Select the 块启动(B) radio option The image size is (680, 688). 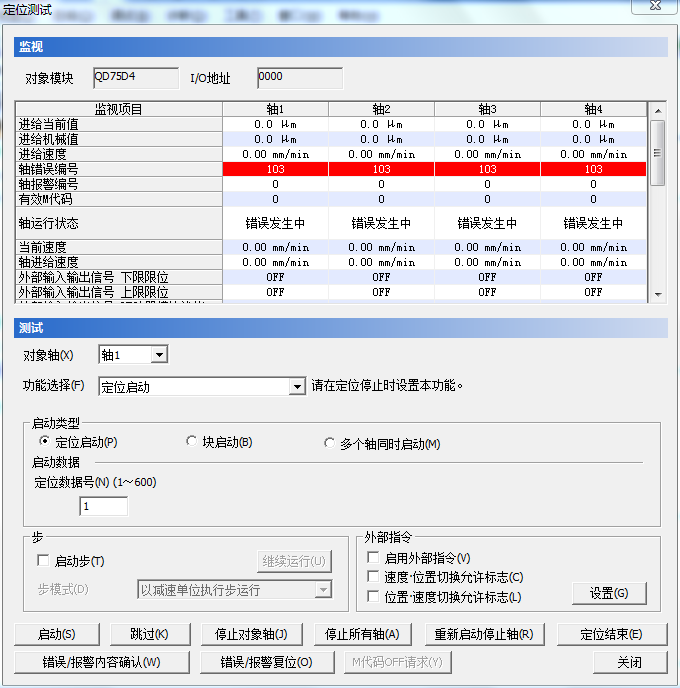(x=193, y=442)
